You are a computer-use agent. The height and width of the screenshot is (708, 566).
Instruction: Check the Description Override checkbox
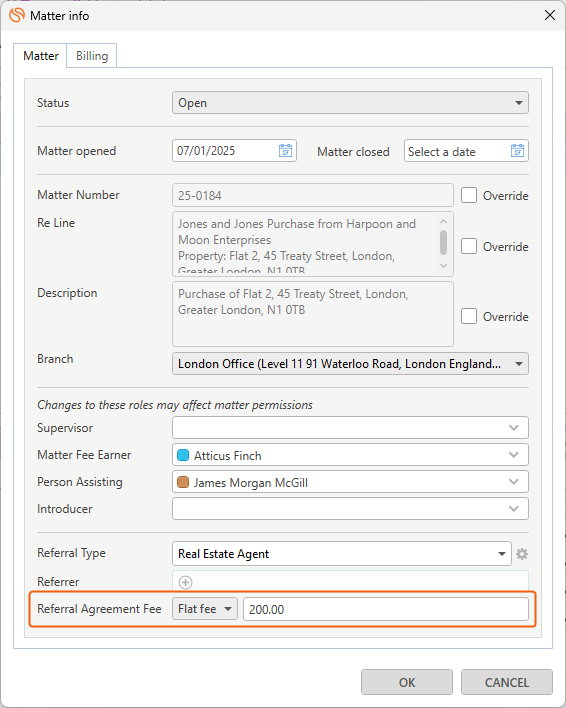(469, 317)
